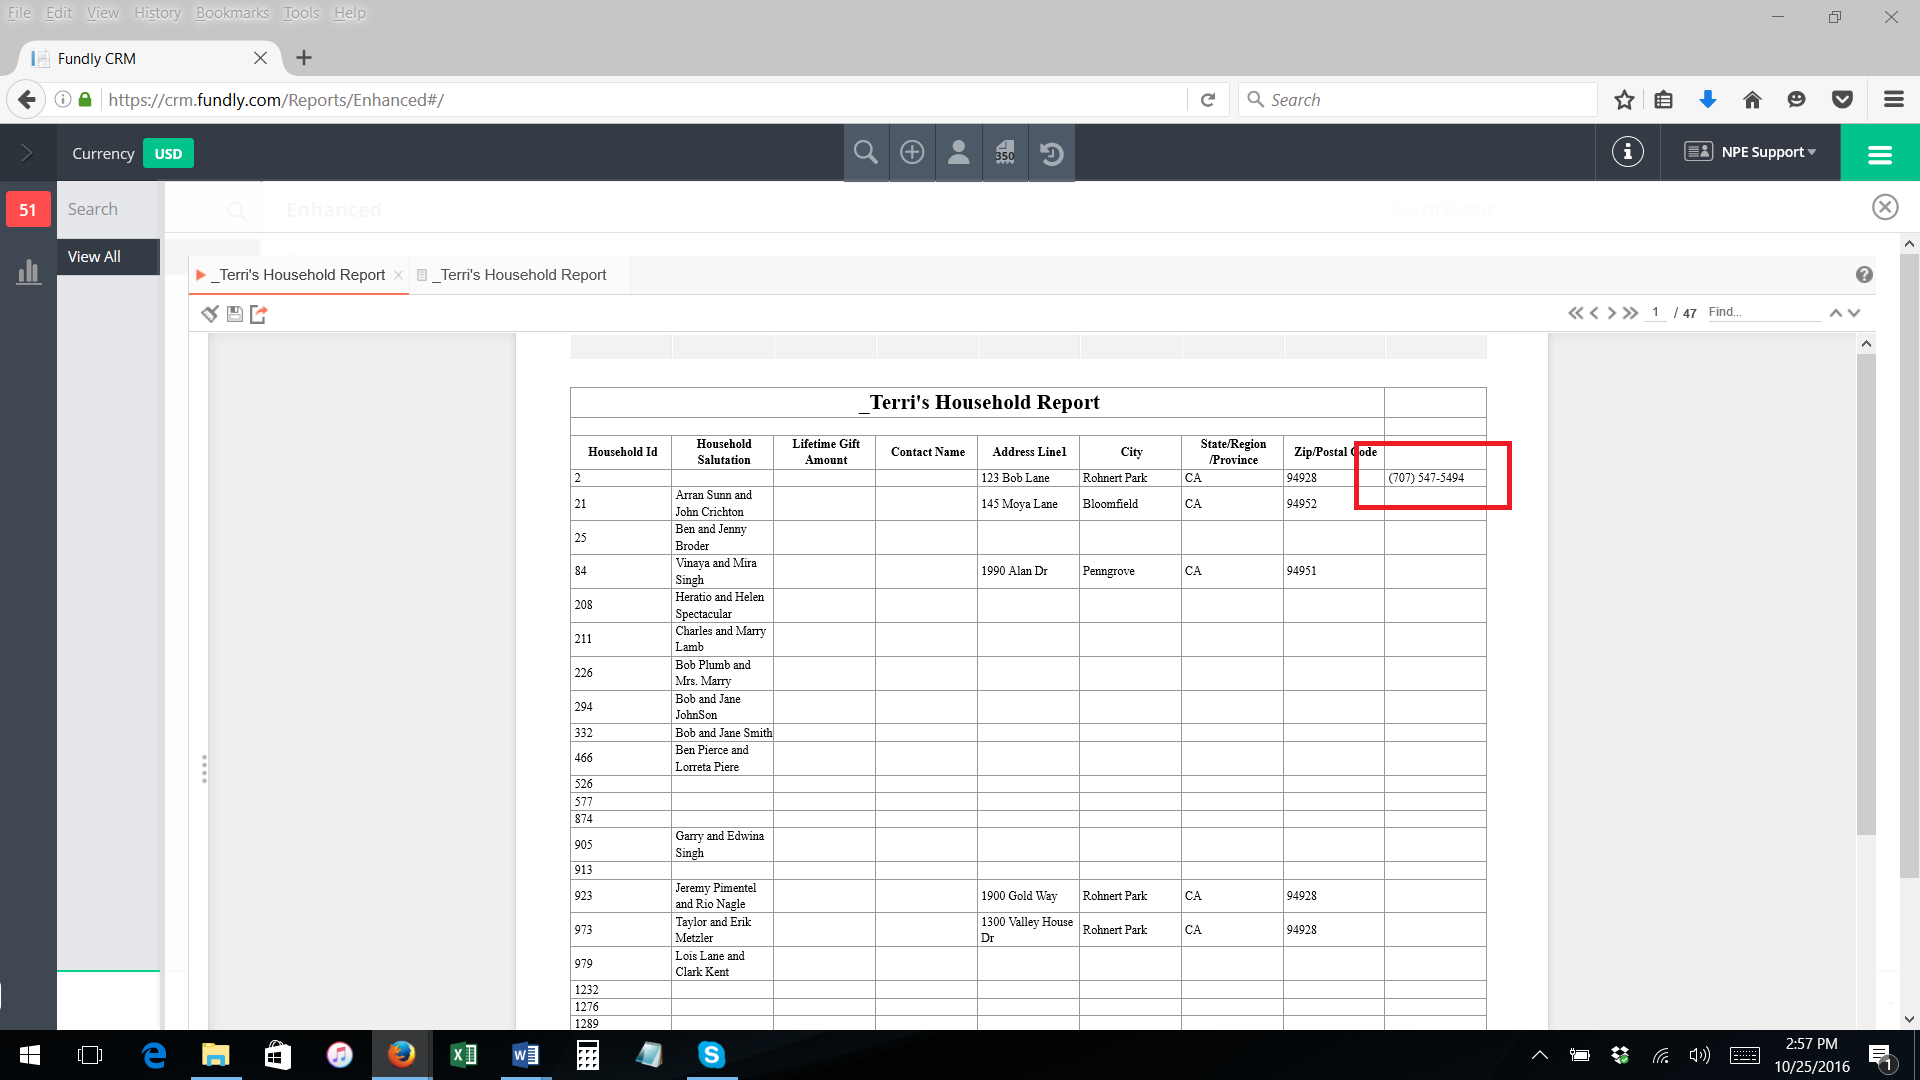Click the page number field
Image resolution: width=1920 pixels, height=1080 pixels.
tap(1656, 312)
